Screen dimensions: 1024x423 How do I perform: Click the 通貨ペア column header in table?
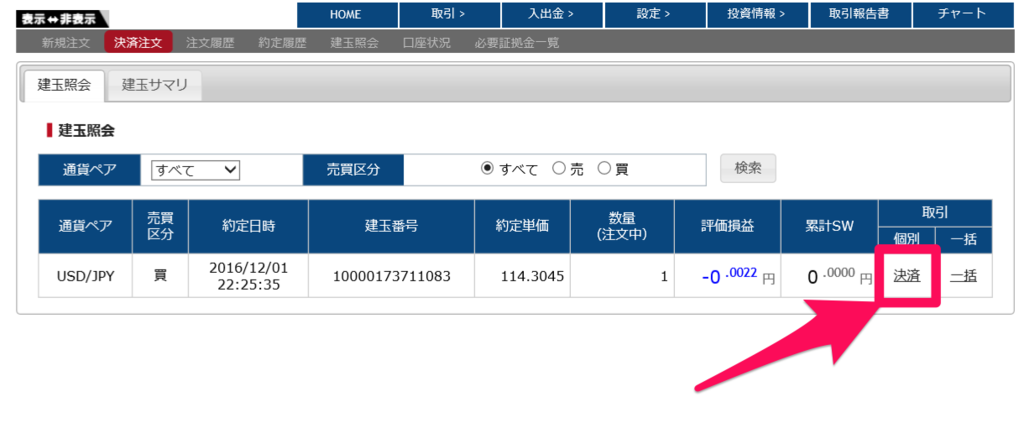coord(86,227)
